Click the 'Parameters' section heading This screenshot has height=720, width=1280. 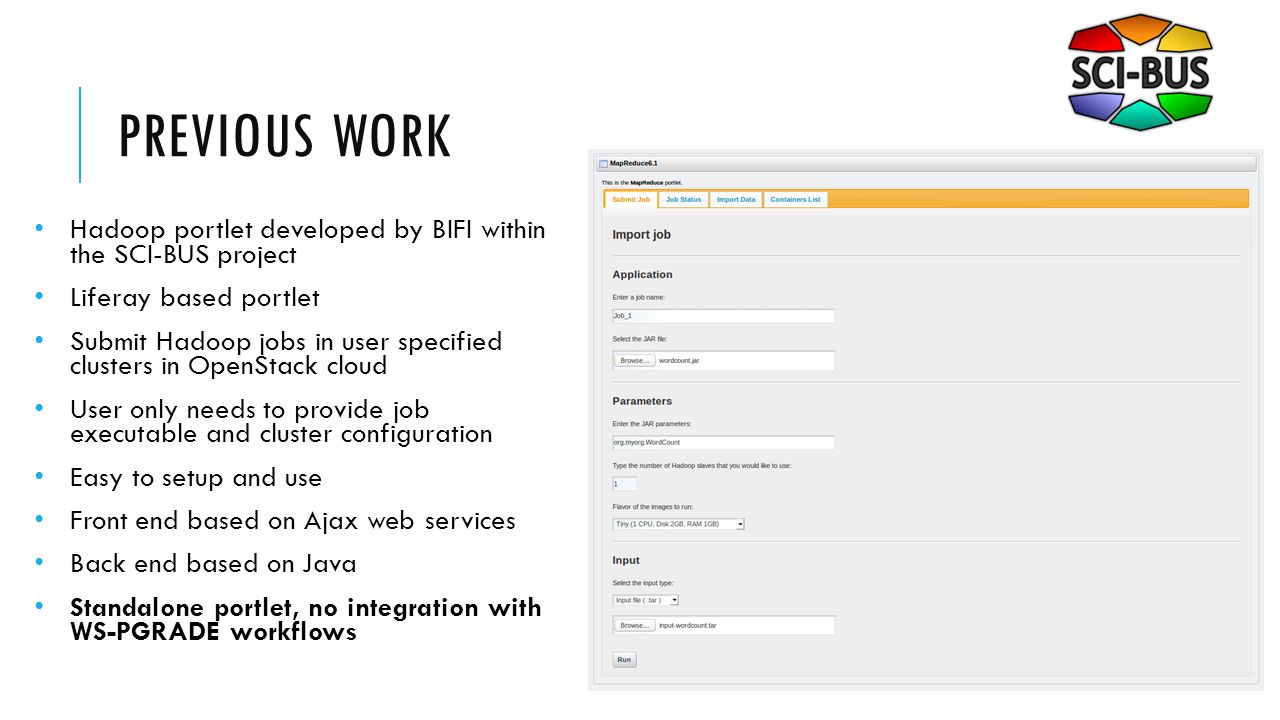[642, 401]
